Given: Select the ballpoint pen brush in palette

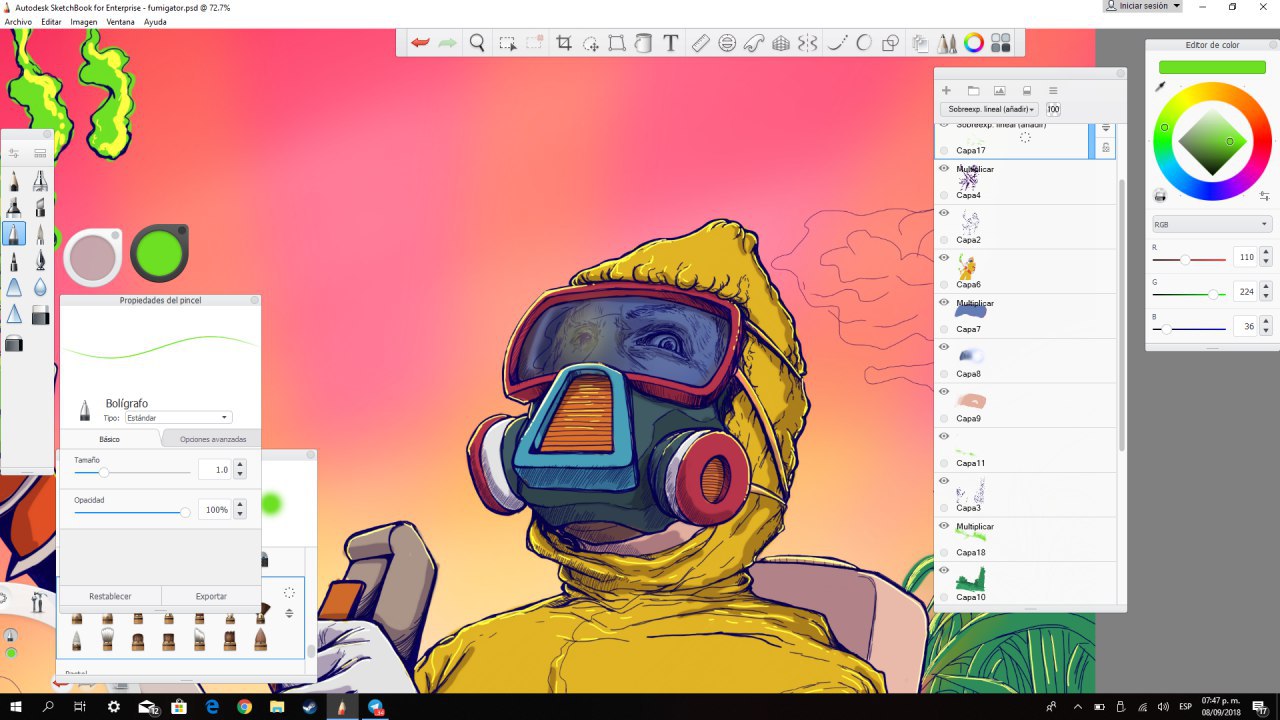Looking at the screenshot, I should pyautogui.click(x=14, y=234).
